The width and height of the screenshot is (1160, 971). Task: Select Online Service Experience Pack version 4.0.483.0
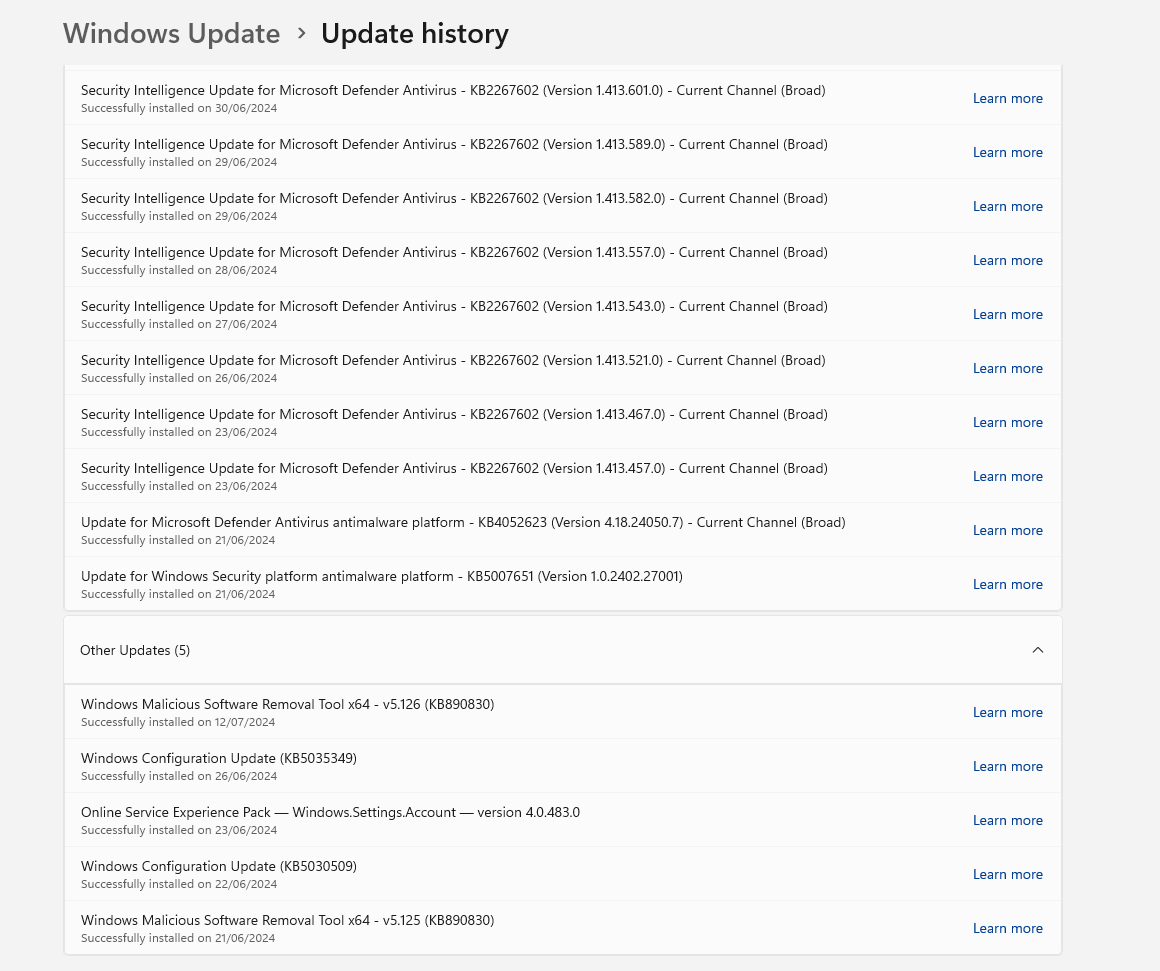click(330, 812)
